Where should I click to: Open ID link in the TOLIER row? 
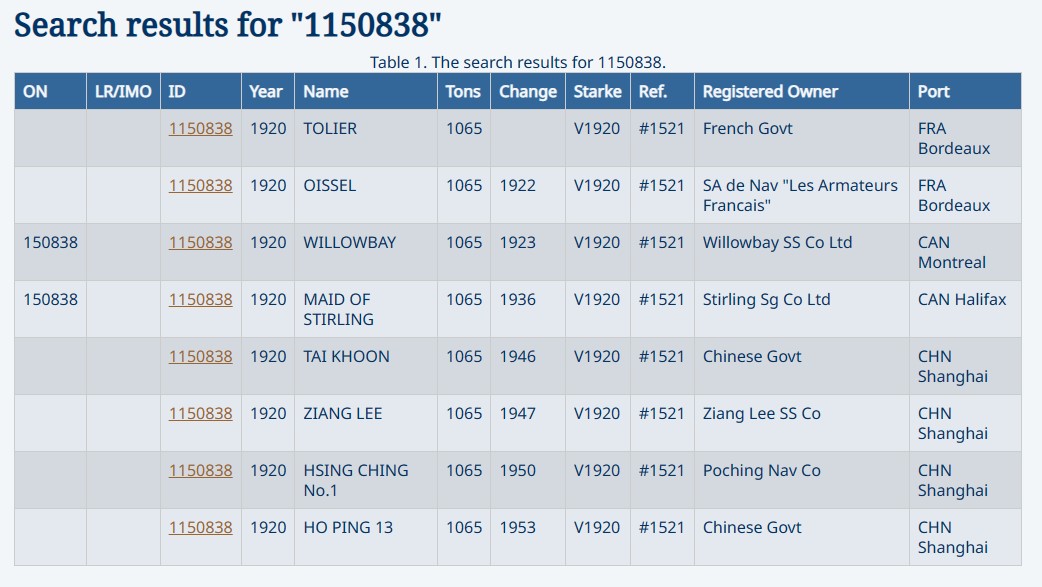pos(200,128)
